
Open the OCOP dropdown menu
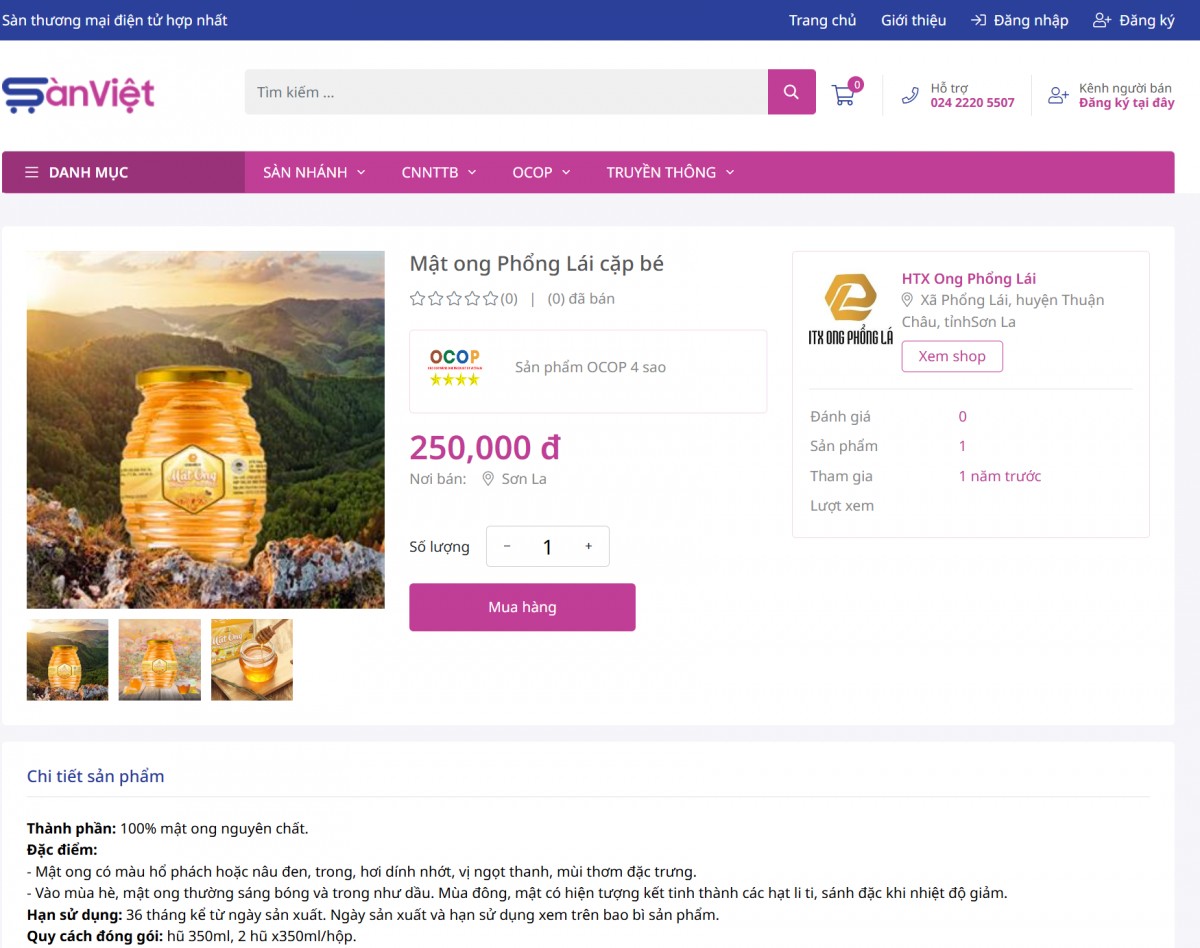[541, 172]
